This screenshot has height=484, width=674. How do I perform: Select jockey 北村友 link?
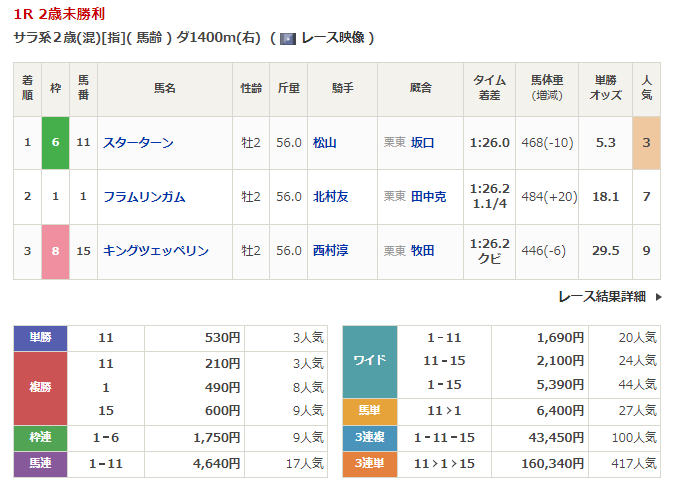(330, 197)
